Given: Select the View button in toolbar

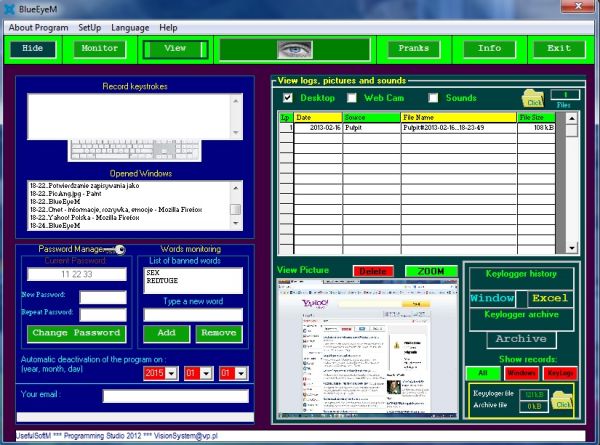Looking at the screenshot, I should coord(175,49).
